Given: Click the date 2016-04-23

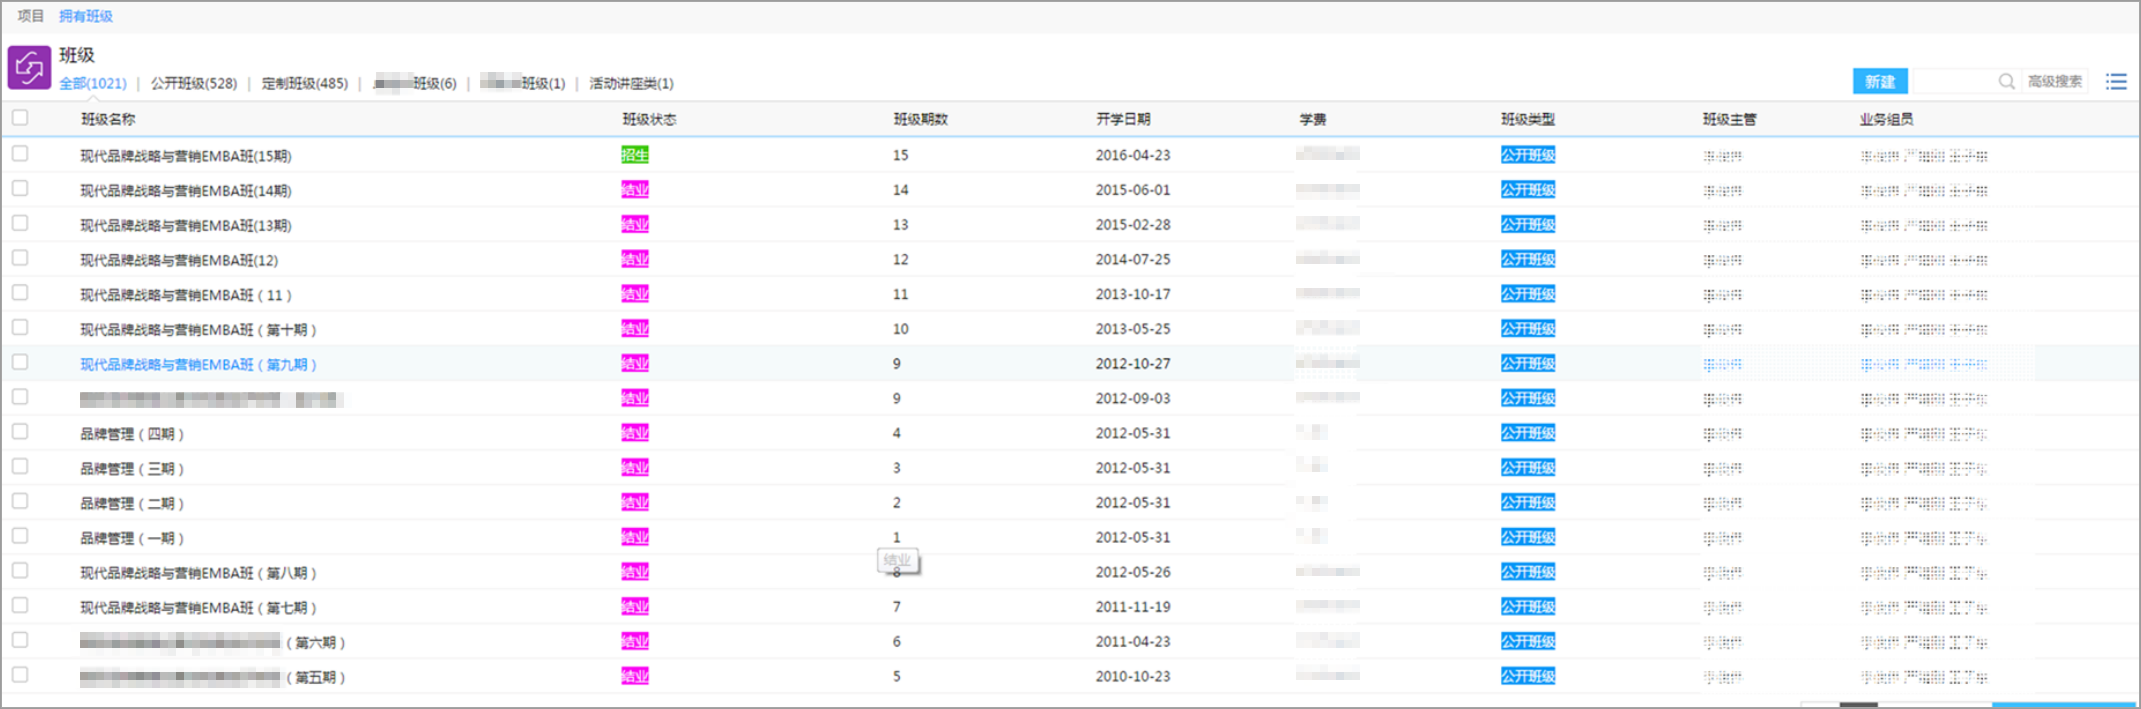Looking at the screenshot, I should [1133, 155].
